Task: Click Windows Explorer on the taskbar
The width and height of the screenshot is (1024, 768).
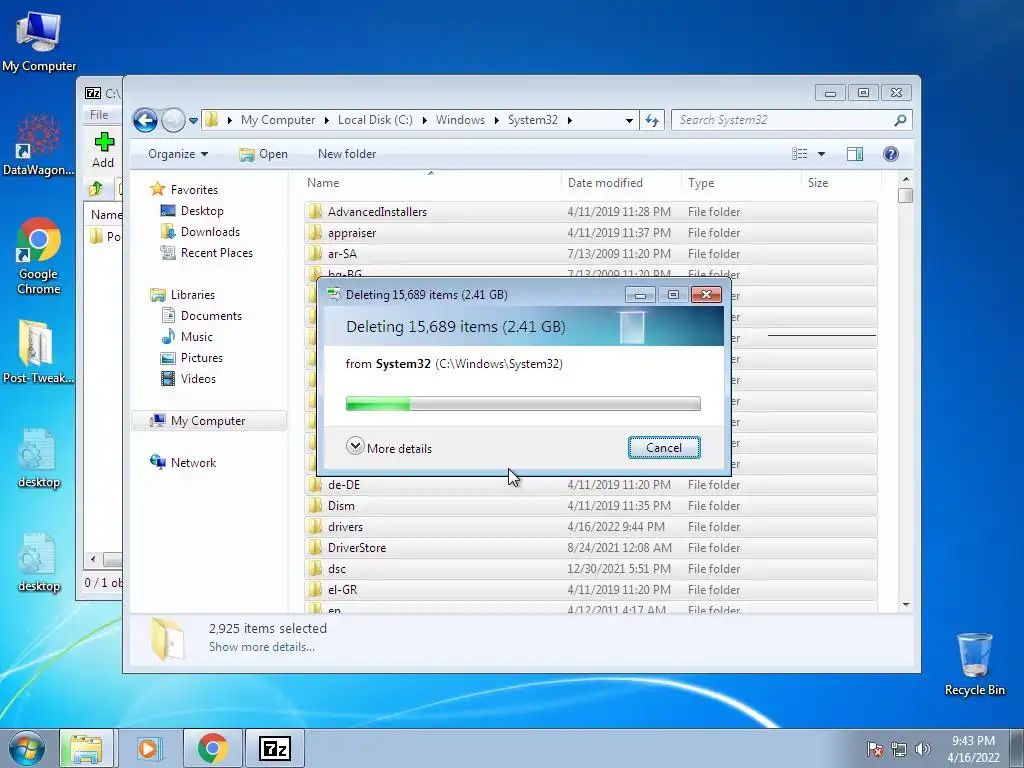Action: [x=86, y=748]
